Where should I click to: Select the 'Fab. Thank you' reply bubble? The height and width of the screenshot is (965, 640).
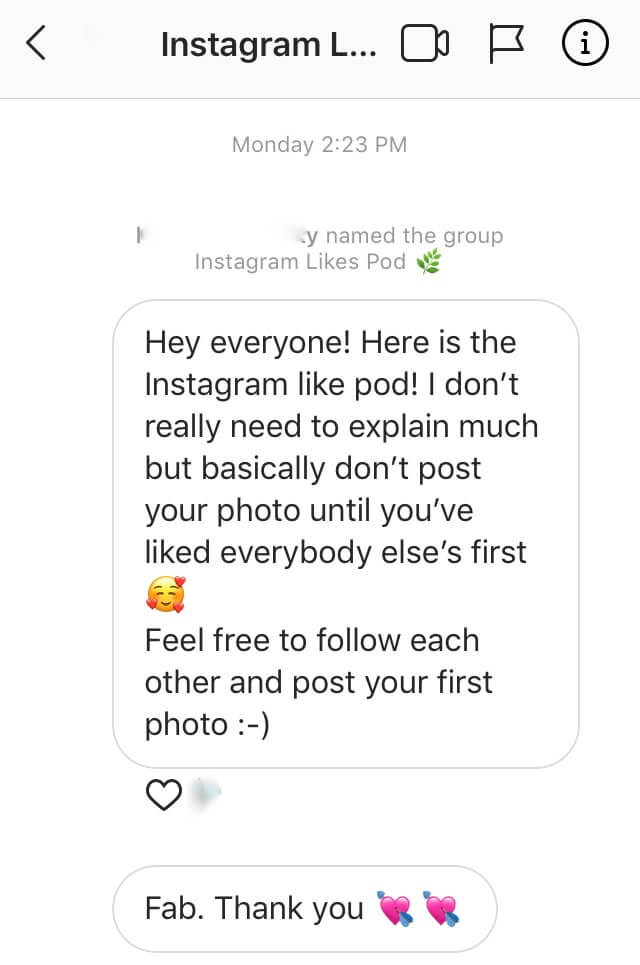coord(304,908)
